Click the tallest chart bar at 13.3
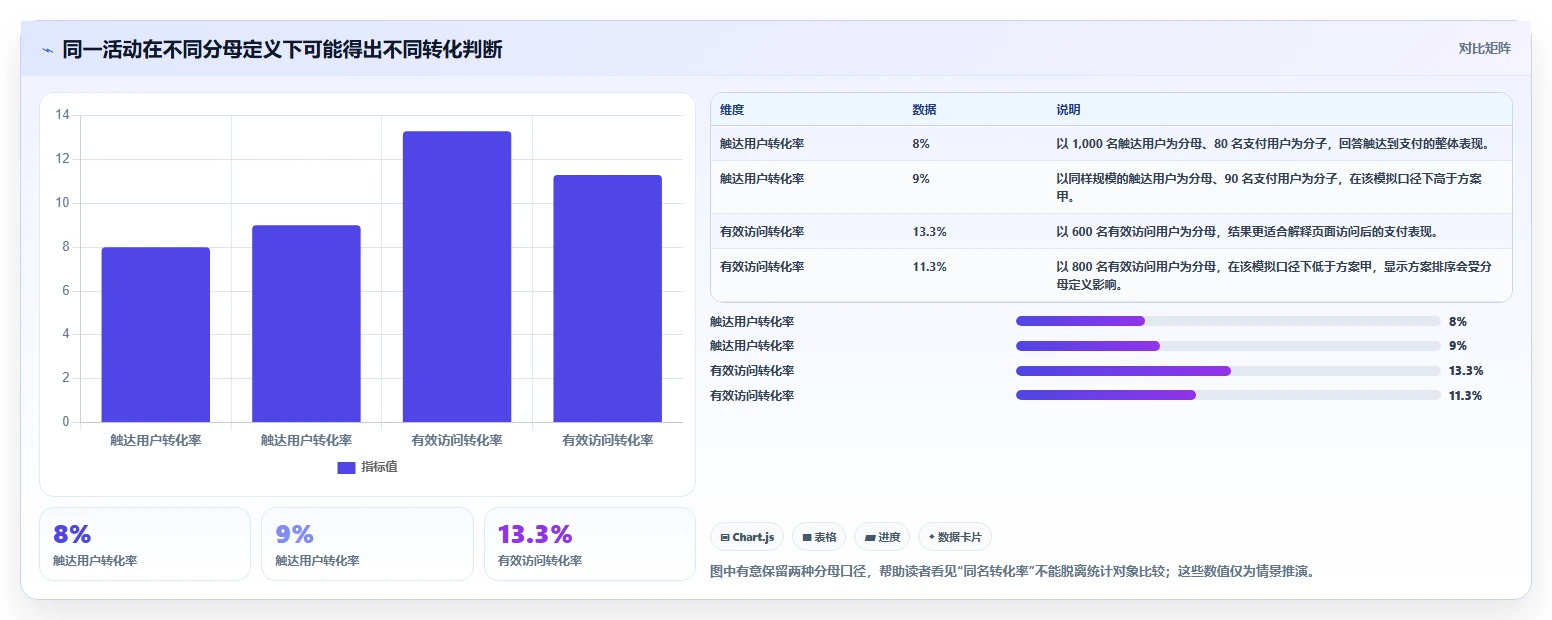The height and width of the screenshot is (620, 1552). (x=457, y=277)
